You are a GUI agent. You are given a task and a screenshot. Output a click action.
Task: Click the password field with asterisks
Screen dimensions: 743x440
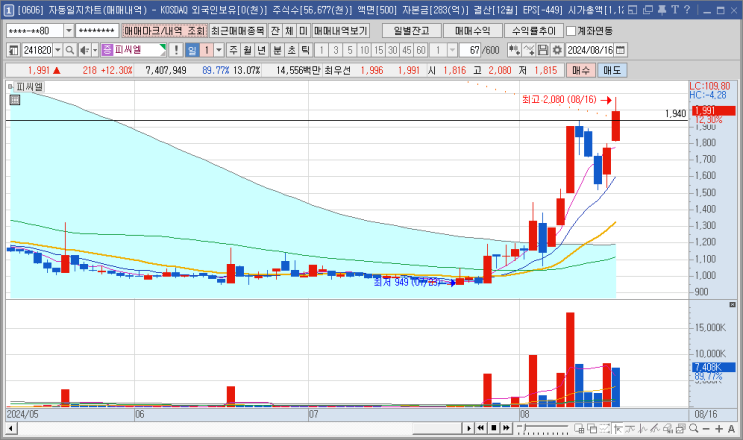[x=97, y=31]
